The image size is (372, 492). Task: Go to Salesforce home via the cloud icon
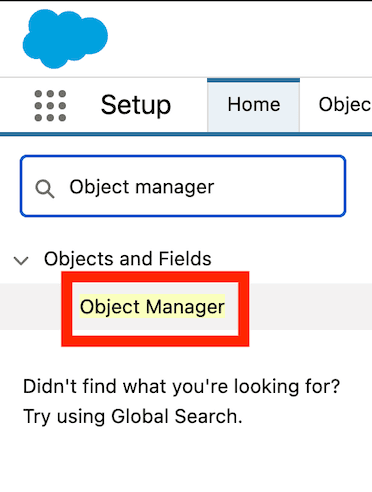point(65,39)
